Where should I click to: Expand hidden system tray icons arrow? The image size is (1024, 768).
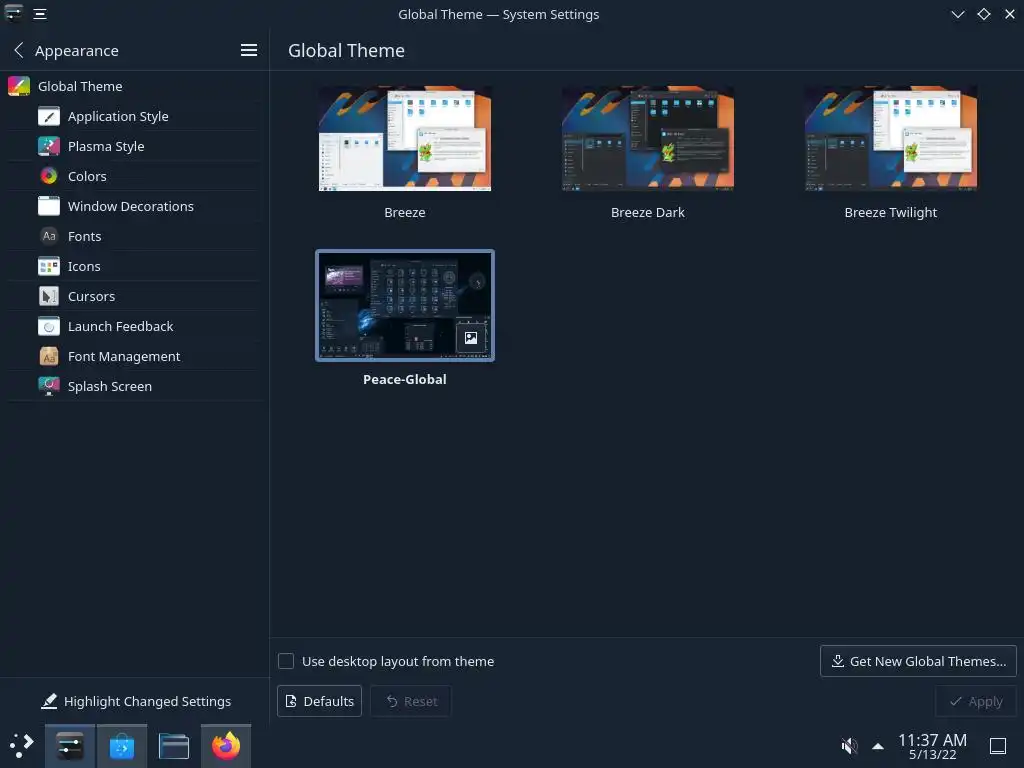[x=878, y=746]
